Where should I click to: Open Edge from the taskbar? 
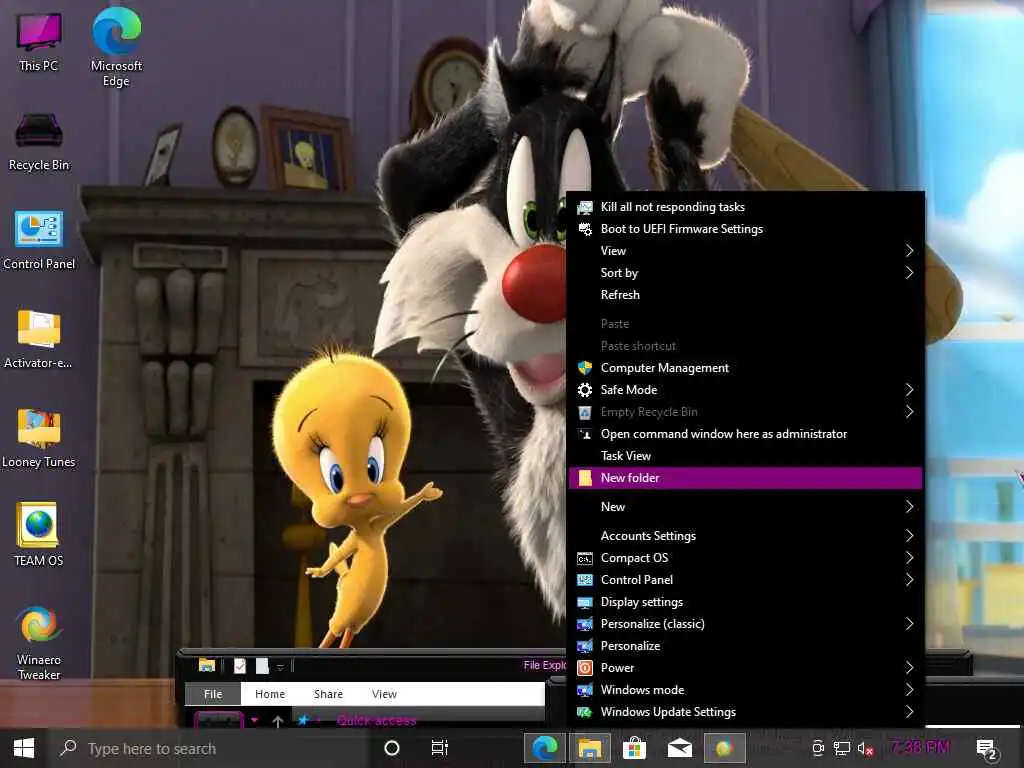click(x=544, y=748)
